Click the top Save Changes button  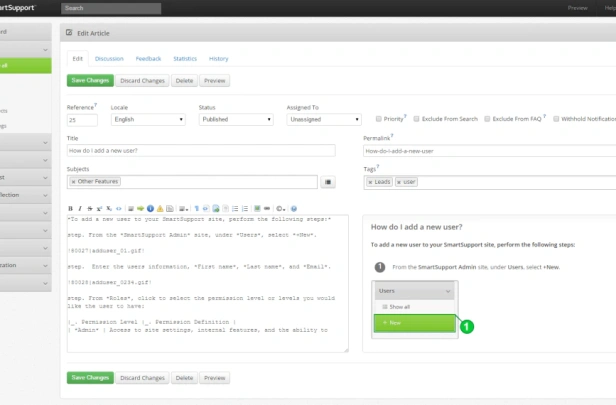[90, 81]
